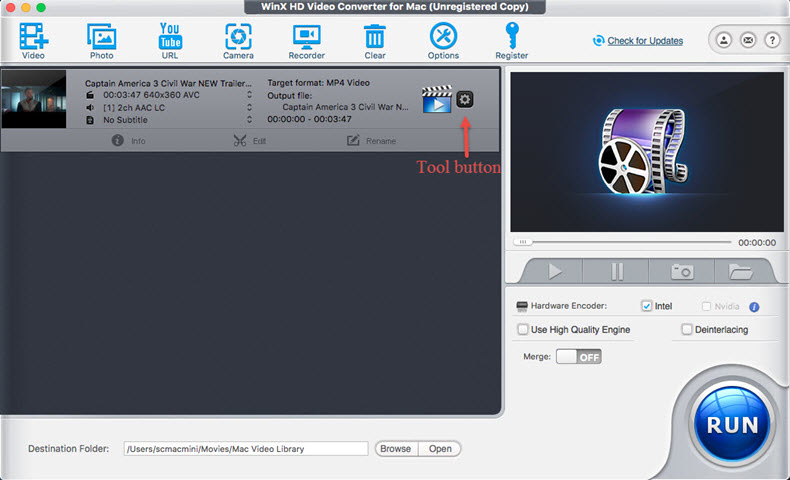Change the subtitle track selector
Screen dimensions: 790x480
pyautogui.click(x=249, y=120)
